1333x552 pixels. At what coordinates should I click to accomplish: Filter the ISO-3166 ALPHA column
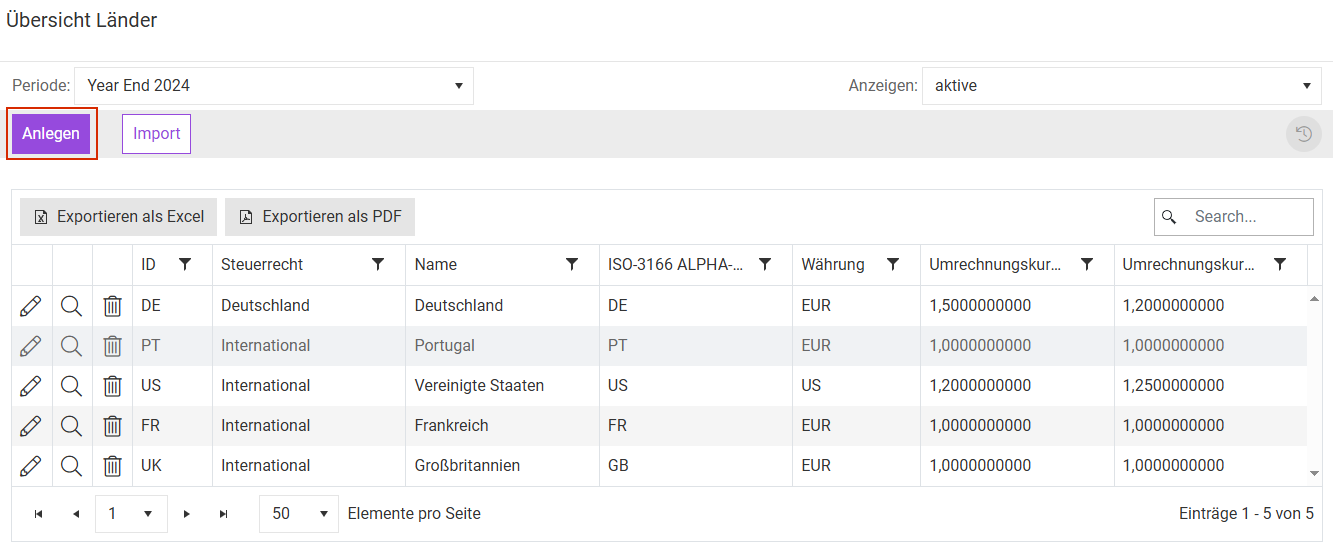tap(765, 265)
